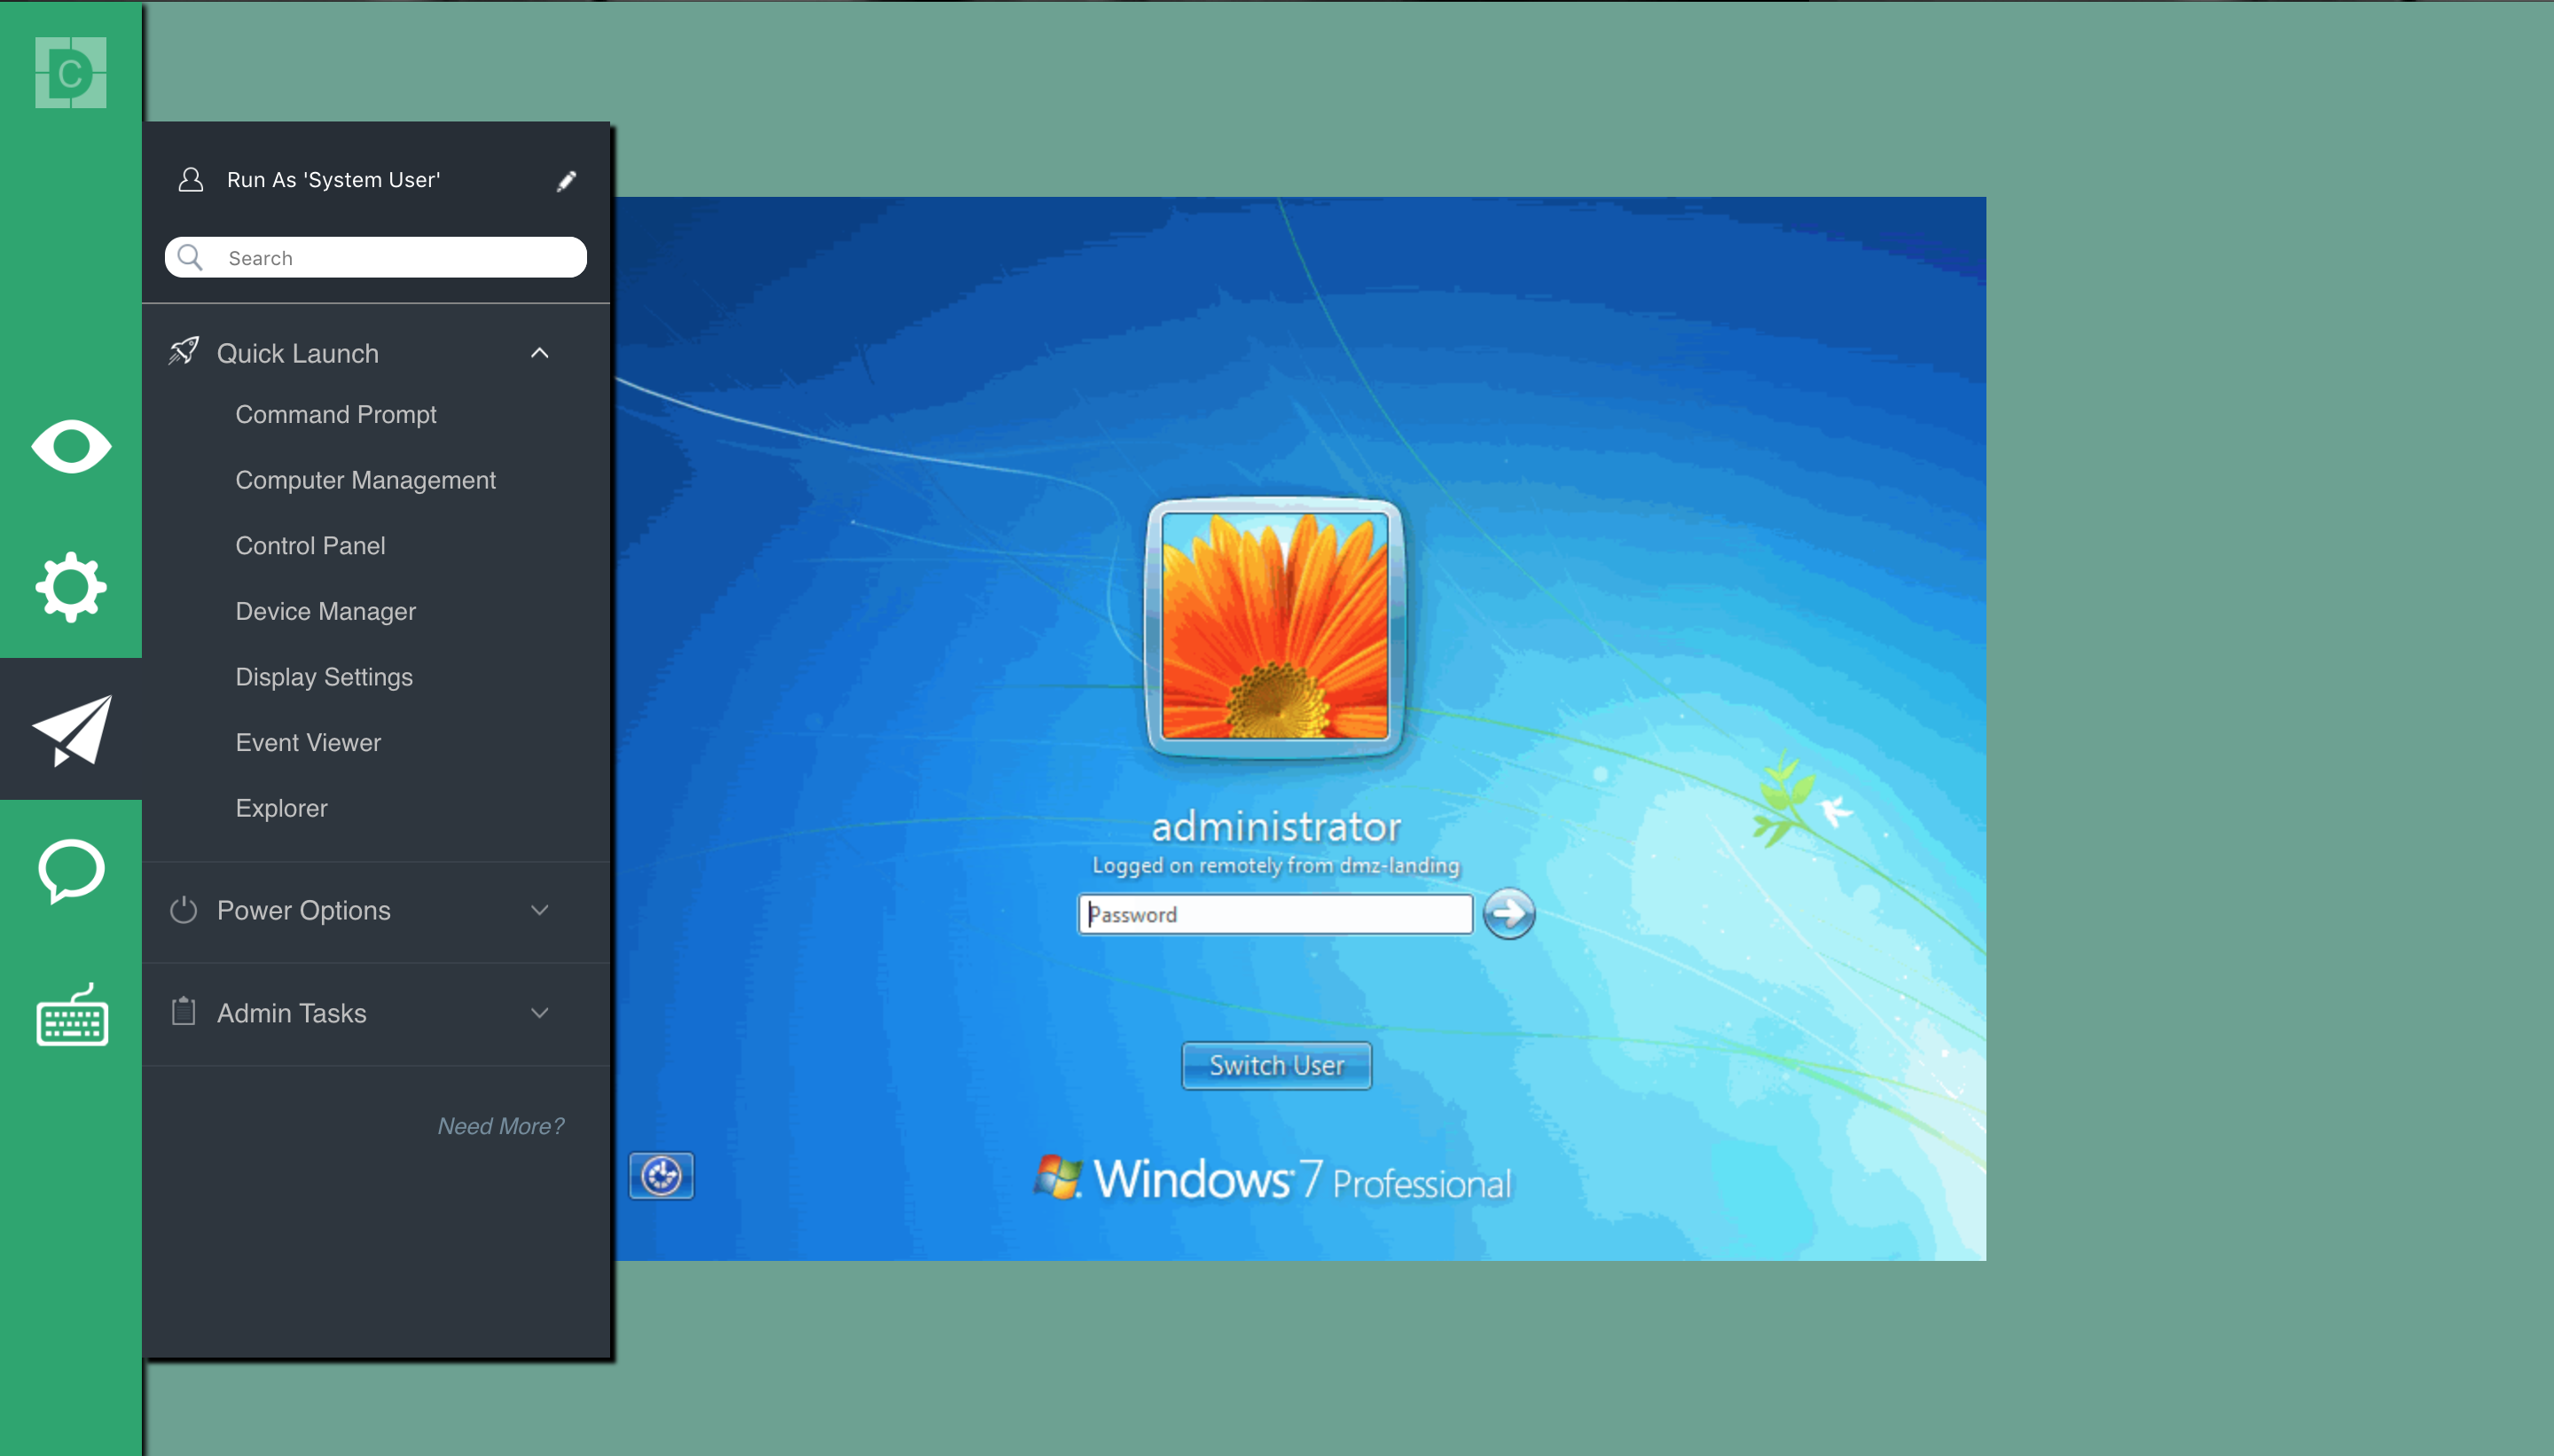2554x1456 pixels.
Task: Click the search magnifier icon in menu
Action: coord(192,258)
